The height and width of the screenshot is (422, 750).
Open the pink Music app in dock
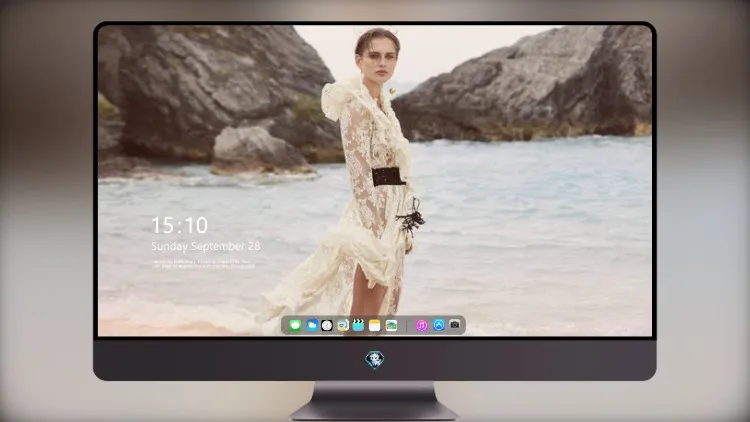pyautogui.click(x=421, y=326)
